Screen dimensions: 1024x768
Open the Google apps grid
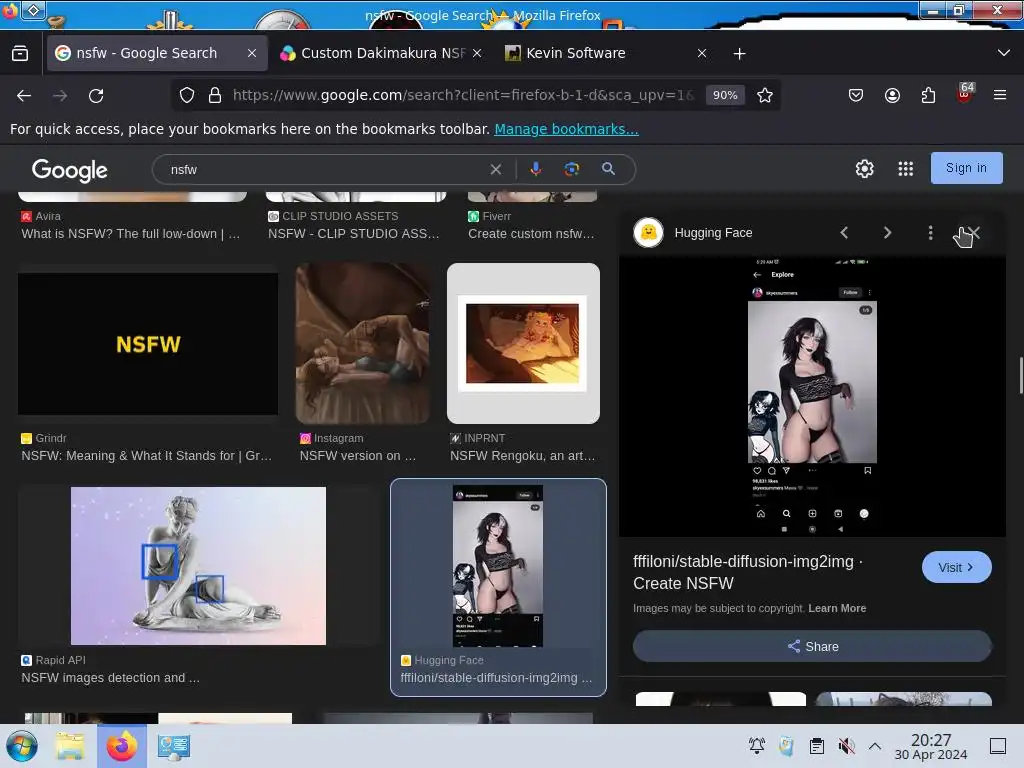click(x=906, y=169)
